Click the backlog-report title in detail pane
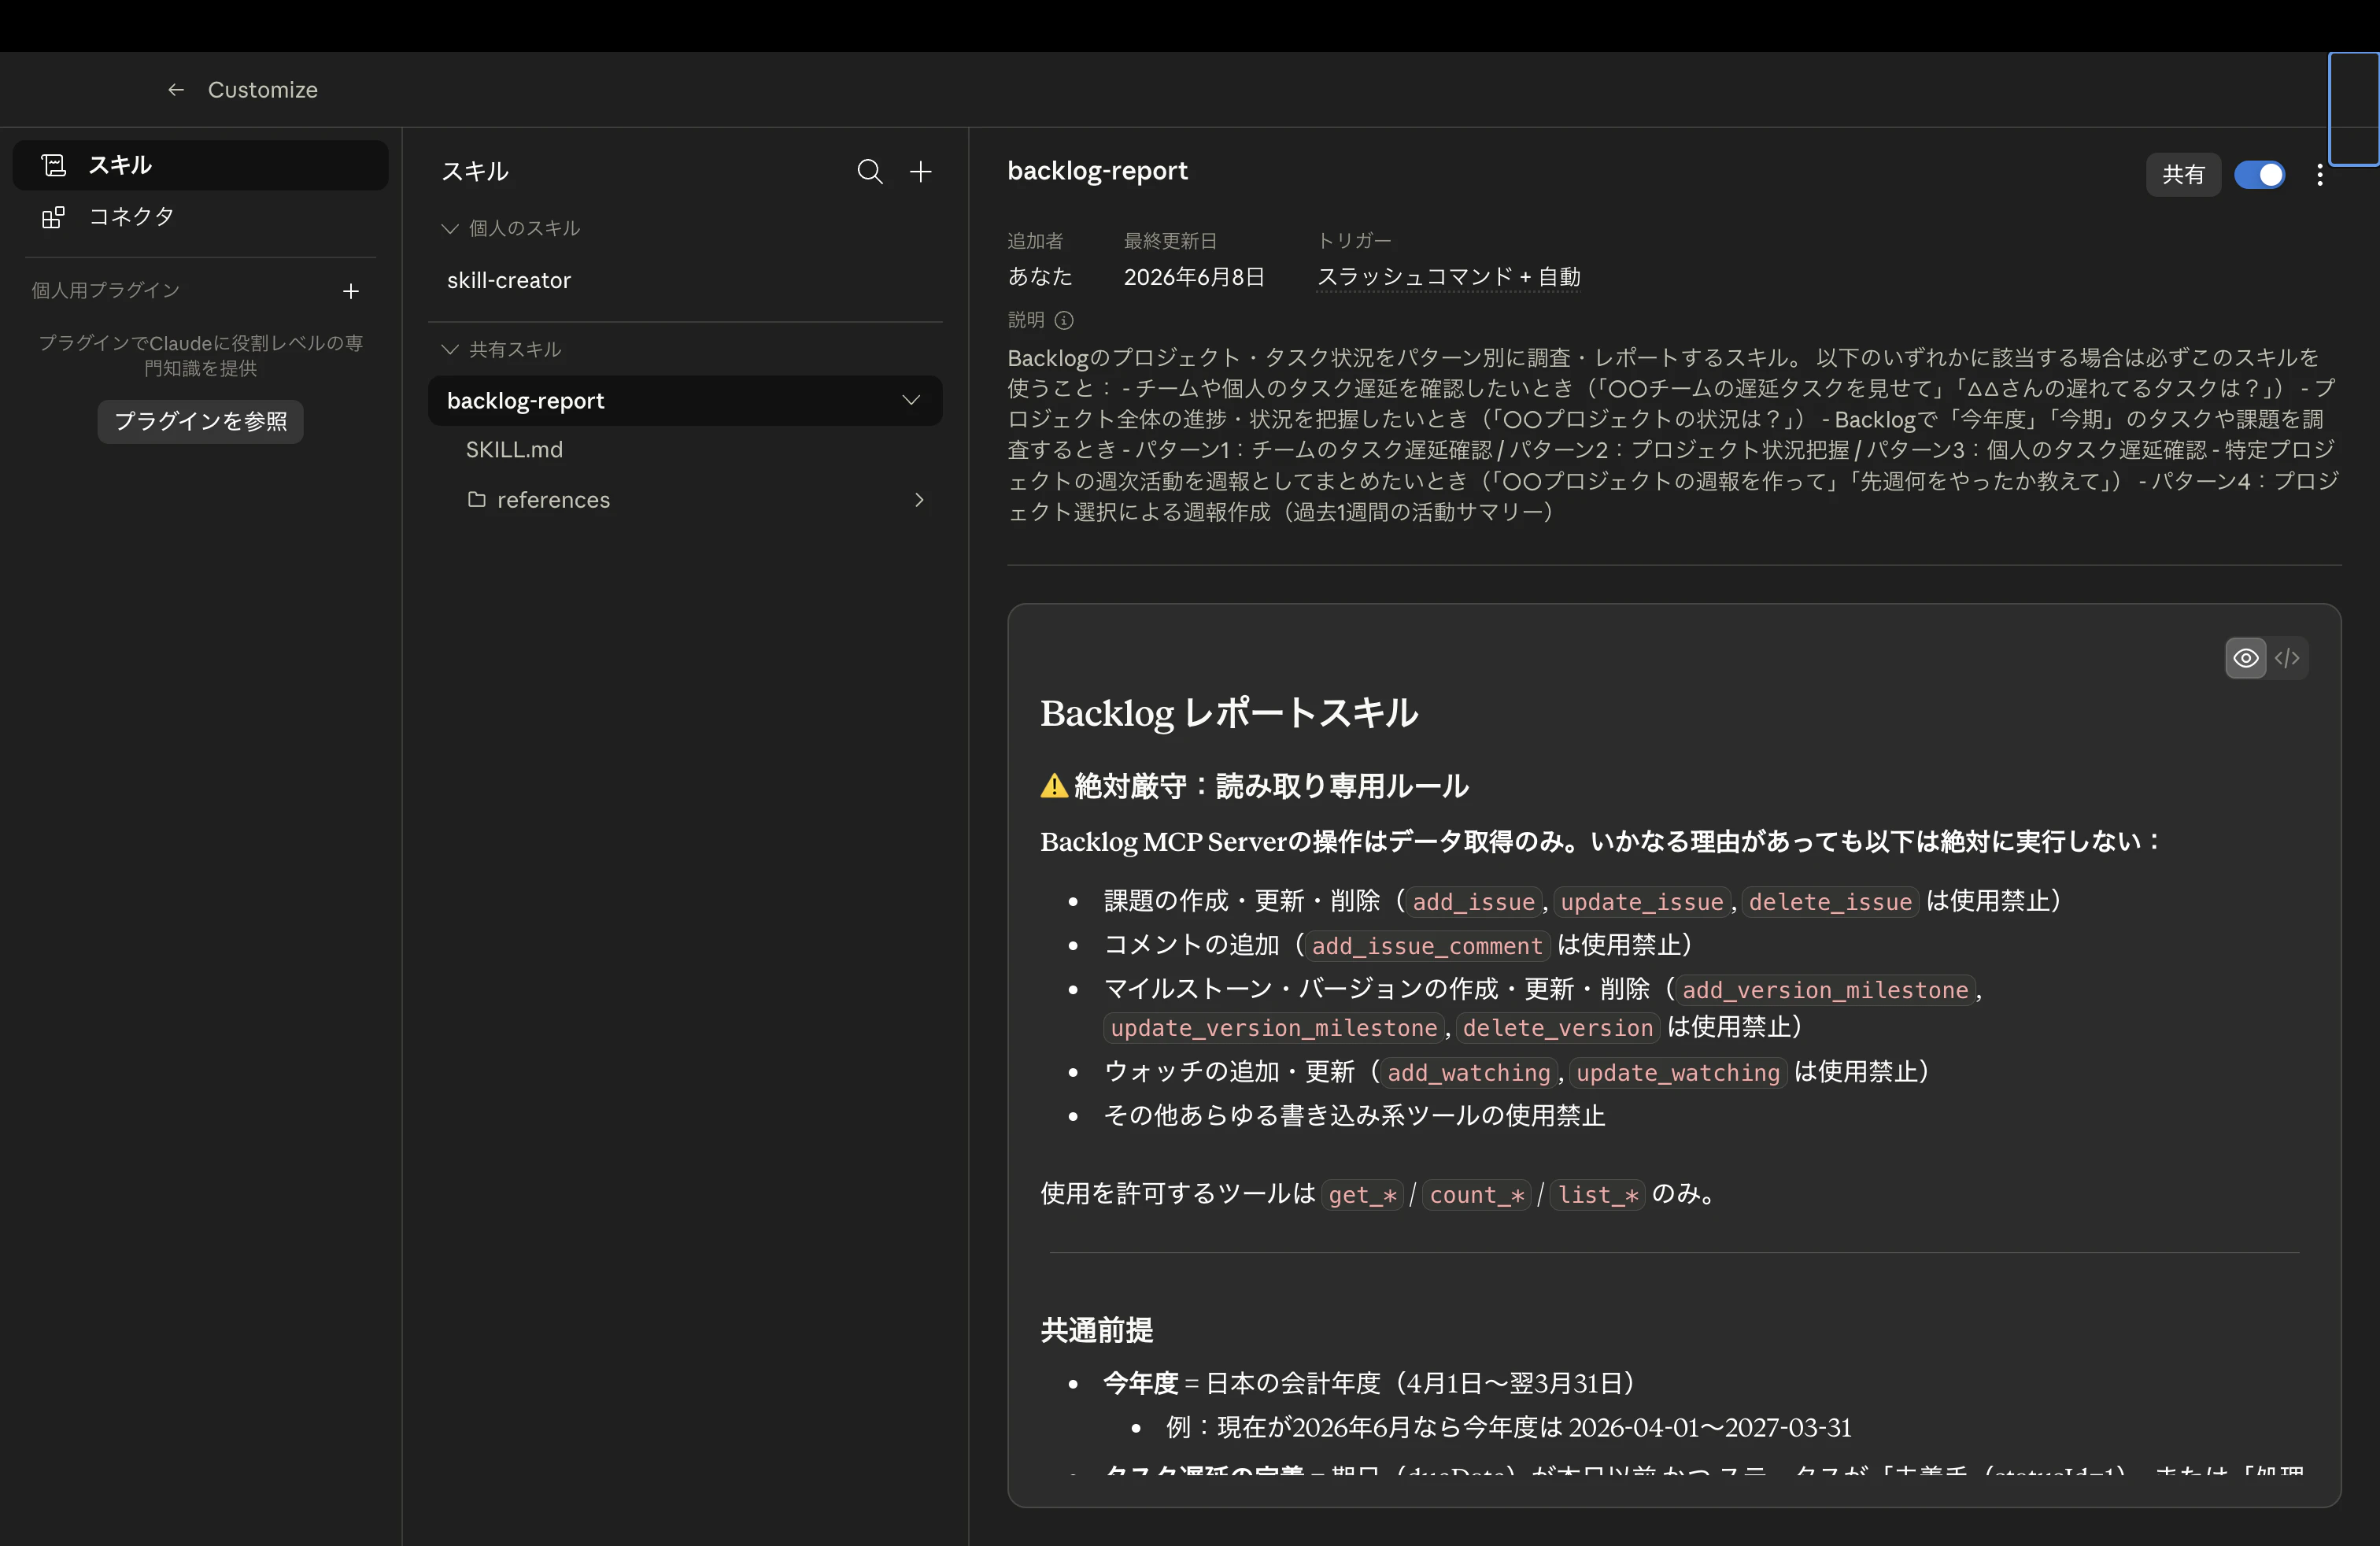Image resolution: width=2380 pixels, height=1546 pixels. [x=1097, y=171]
